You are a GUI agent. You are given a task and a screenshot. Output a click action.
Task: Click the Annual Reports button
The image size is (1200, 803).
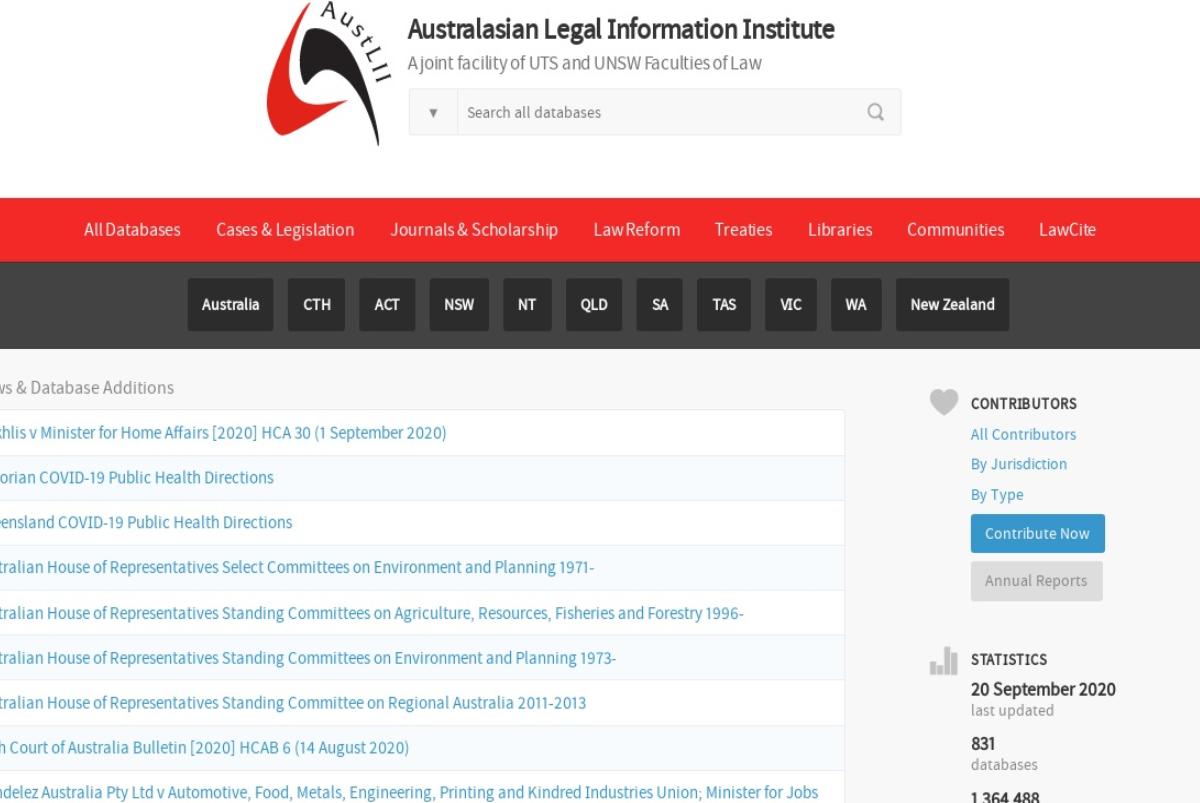[x=1036, y=581]
